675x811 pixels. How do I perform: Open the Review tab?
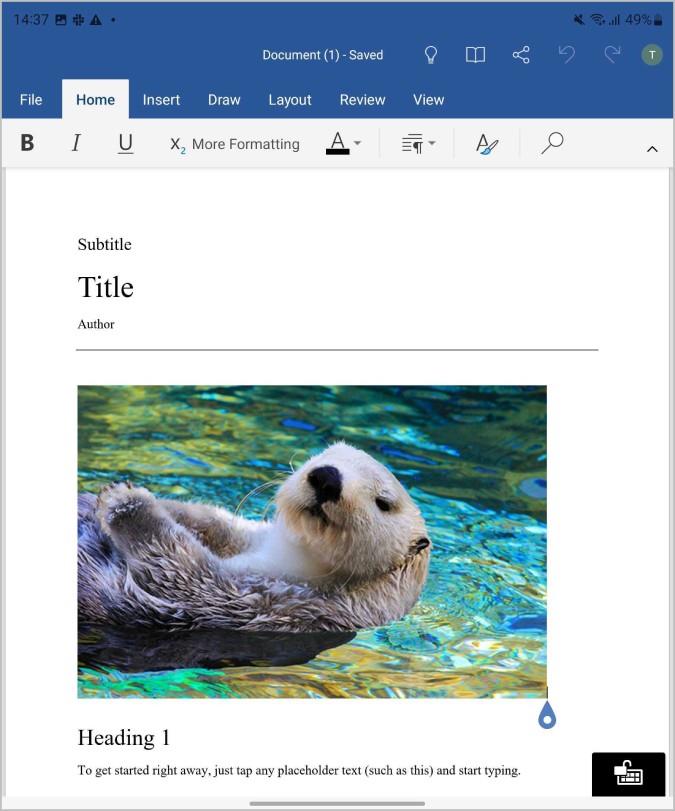[362, 99]
